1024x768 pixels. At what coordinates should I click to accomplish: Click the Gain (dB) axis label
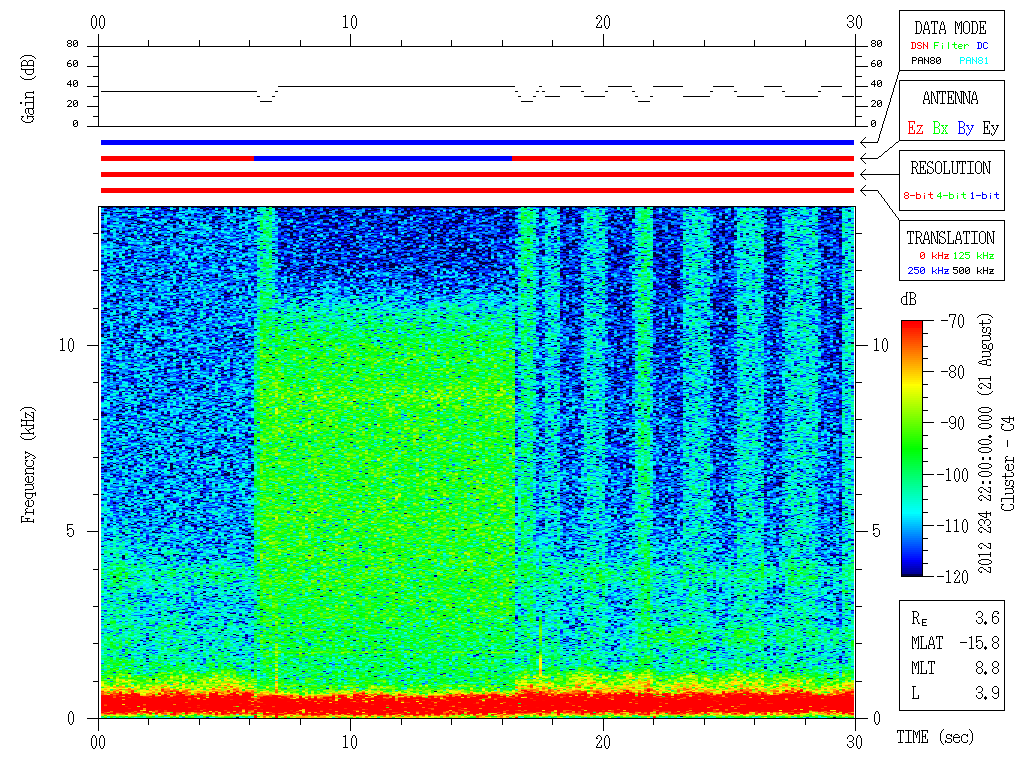(x=28, y=88)
